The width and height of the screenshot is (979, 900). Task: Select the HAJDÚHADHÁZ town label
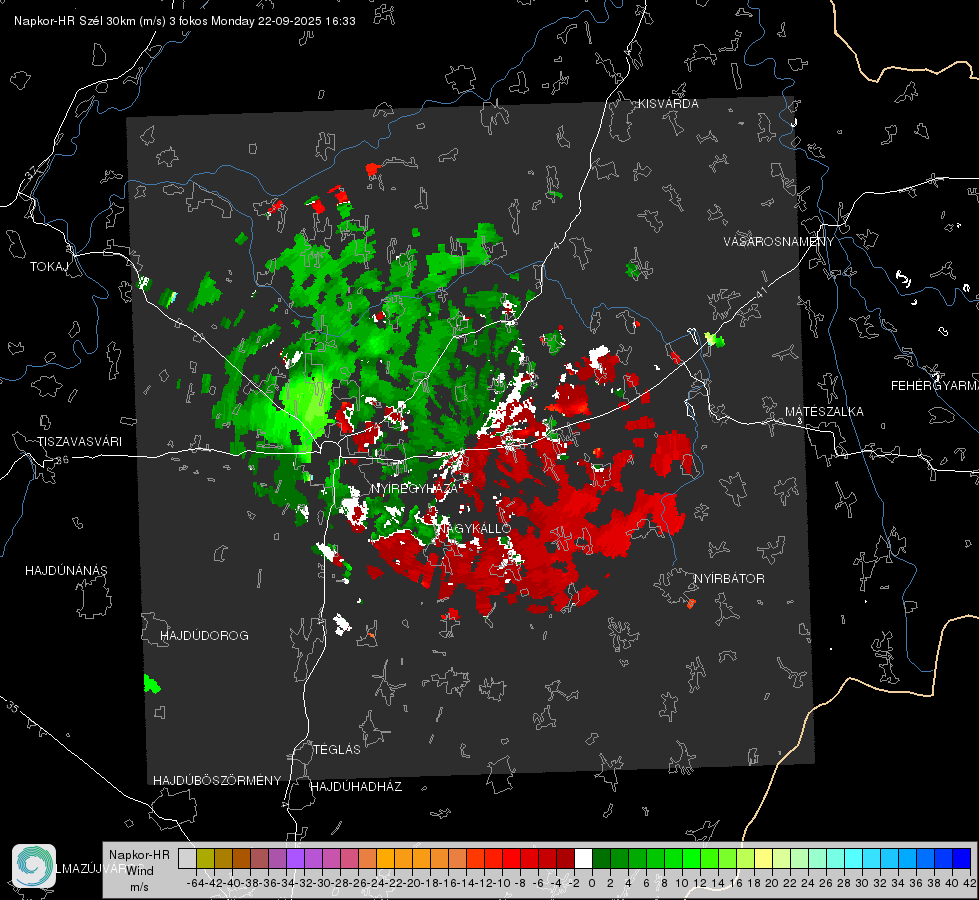click(356, 787)
